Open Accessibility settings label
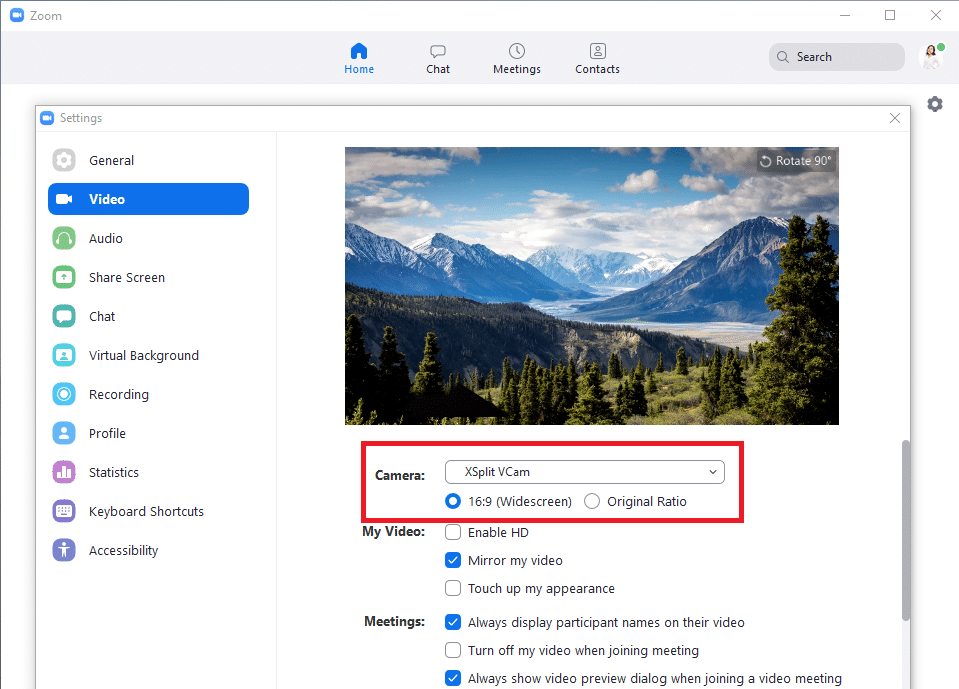The width and height of the screenshot is (959, 689). click(x=124, y=550)
